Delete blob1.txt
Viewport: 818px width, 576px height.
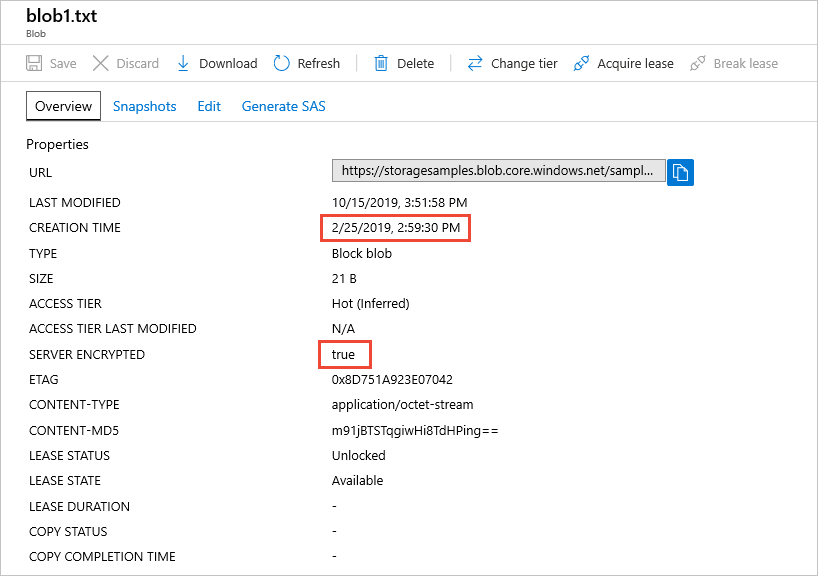tap(404, 63)
